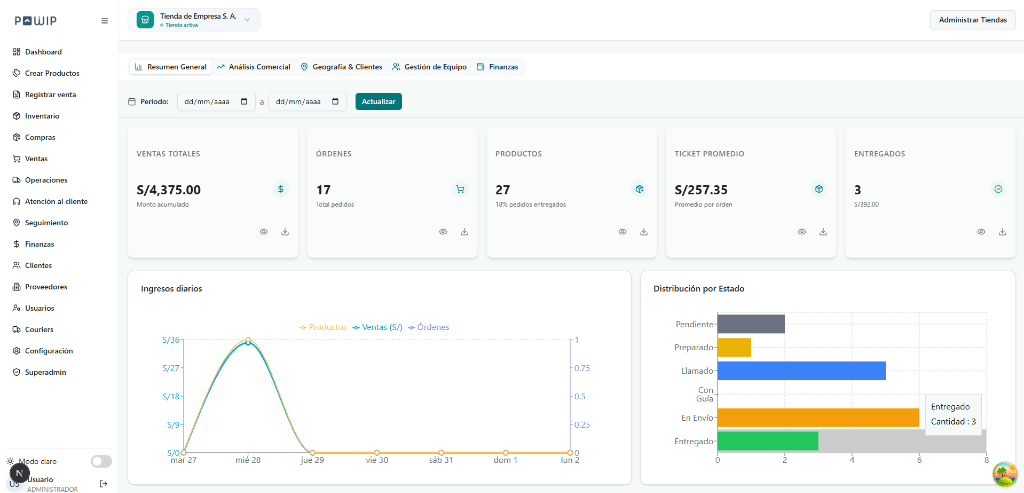Click the cube icon on Ticket Promedio card

[819, 189]
